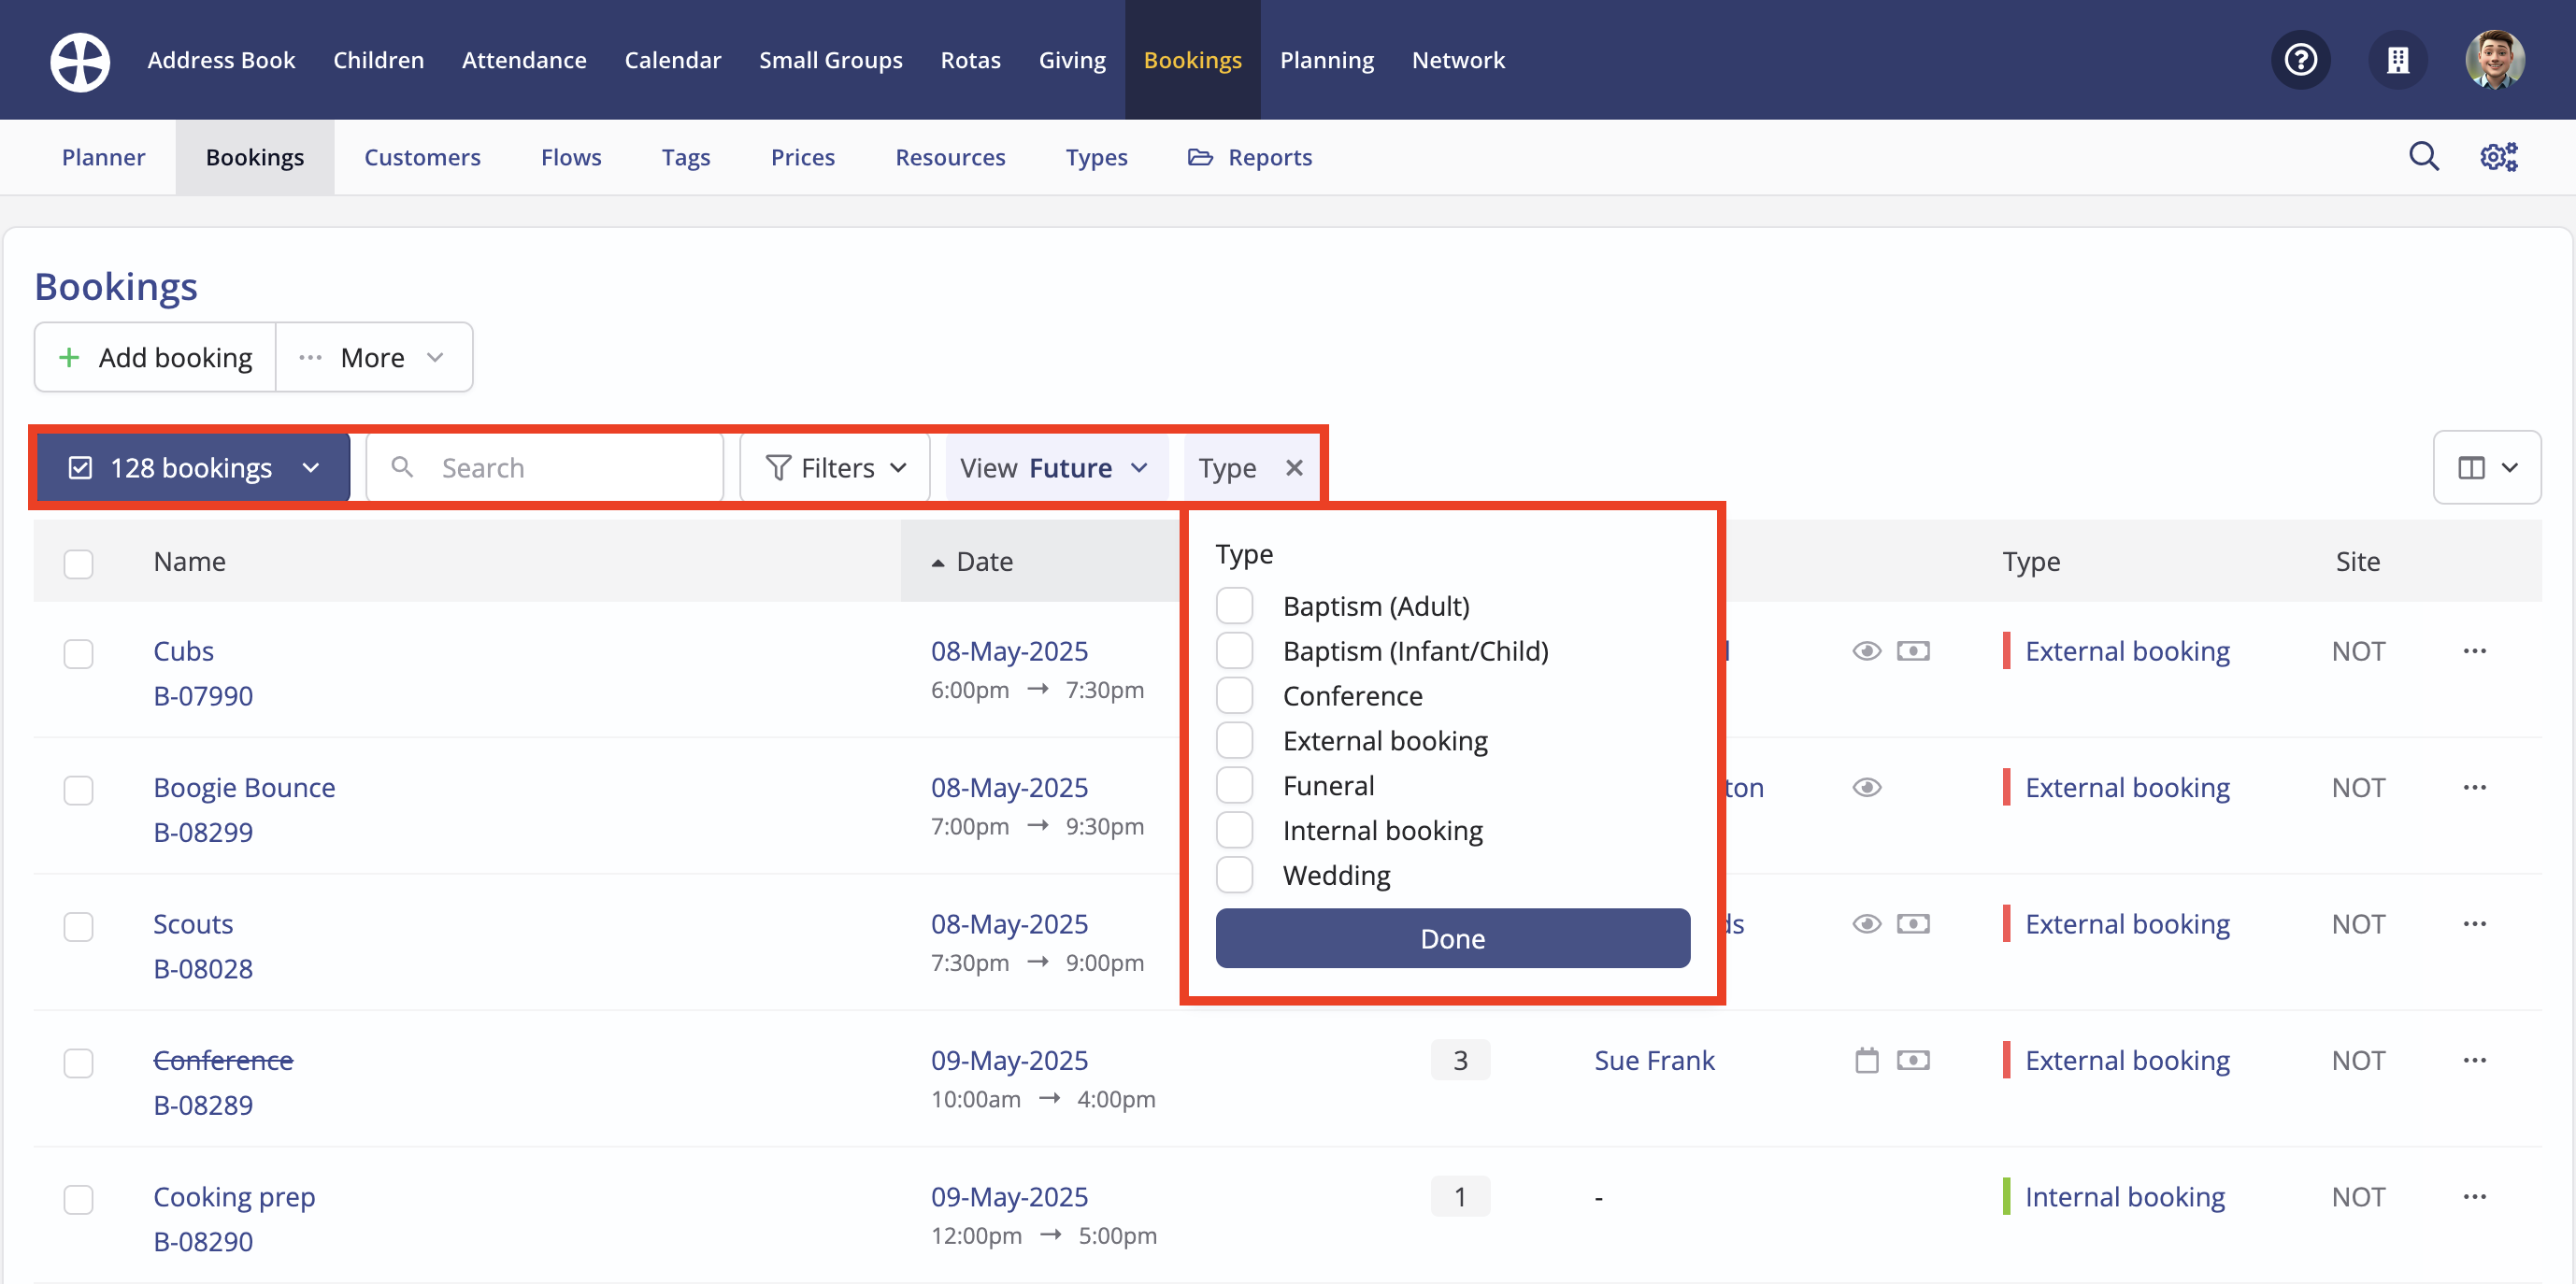This screenshot has width=2576, height=1284.
Task: Switch to the Types tab
Action: (x=1096, y=157)
